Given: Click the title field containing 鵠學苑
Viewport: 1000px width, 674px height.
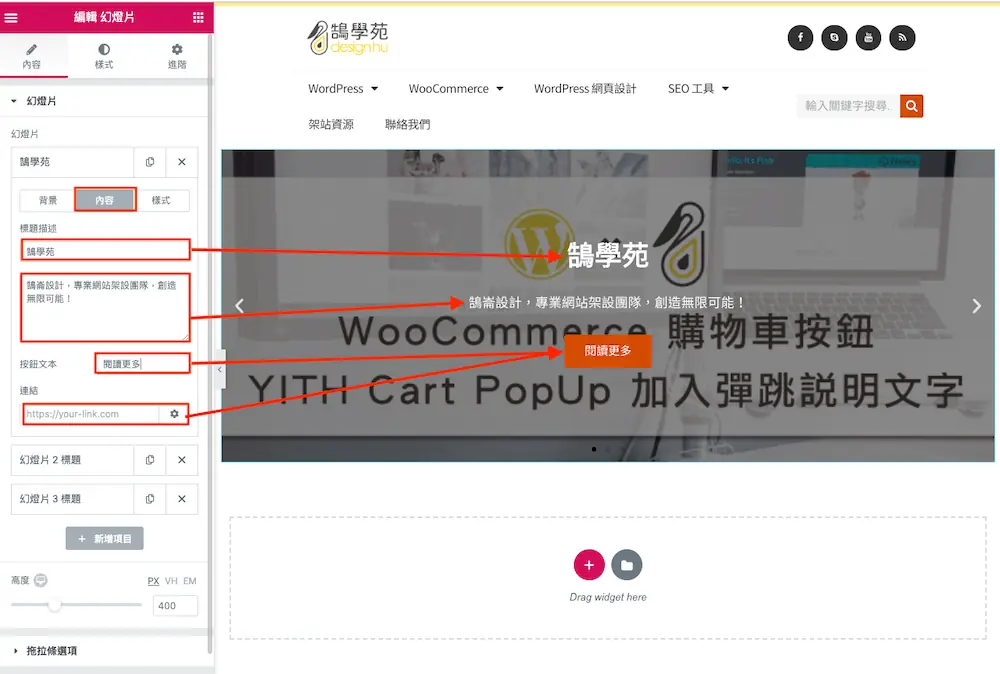Looking at the screenshot, I should pos(106,251).
